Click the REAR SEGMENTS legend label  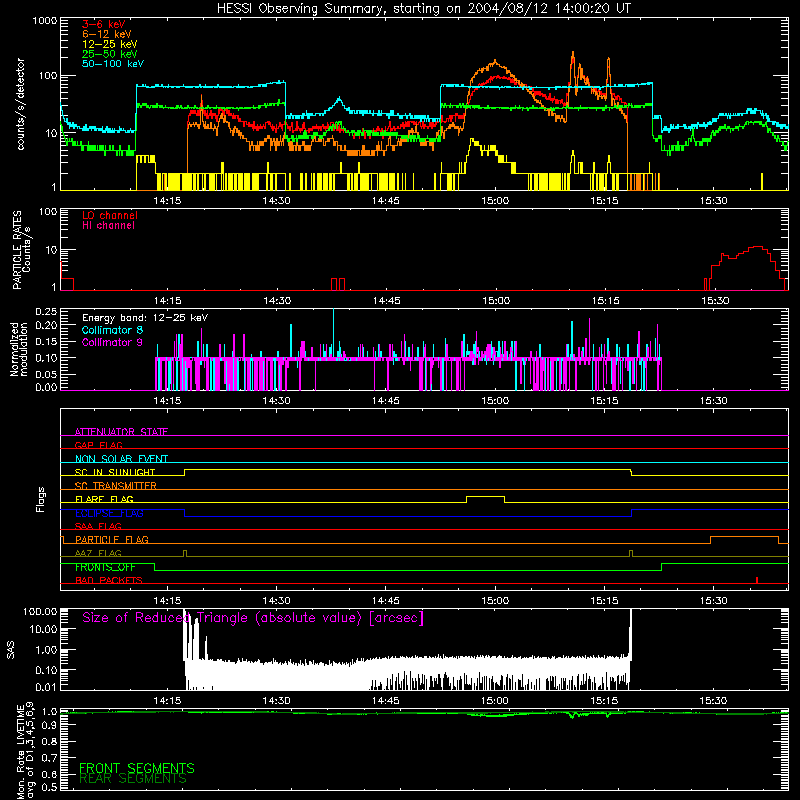[133, 779]
